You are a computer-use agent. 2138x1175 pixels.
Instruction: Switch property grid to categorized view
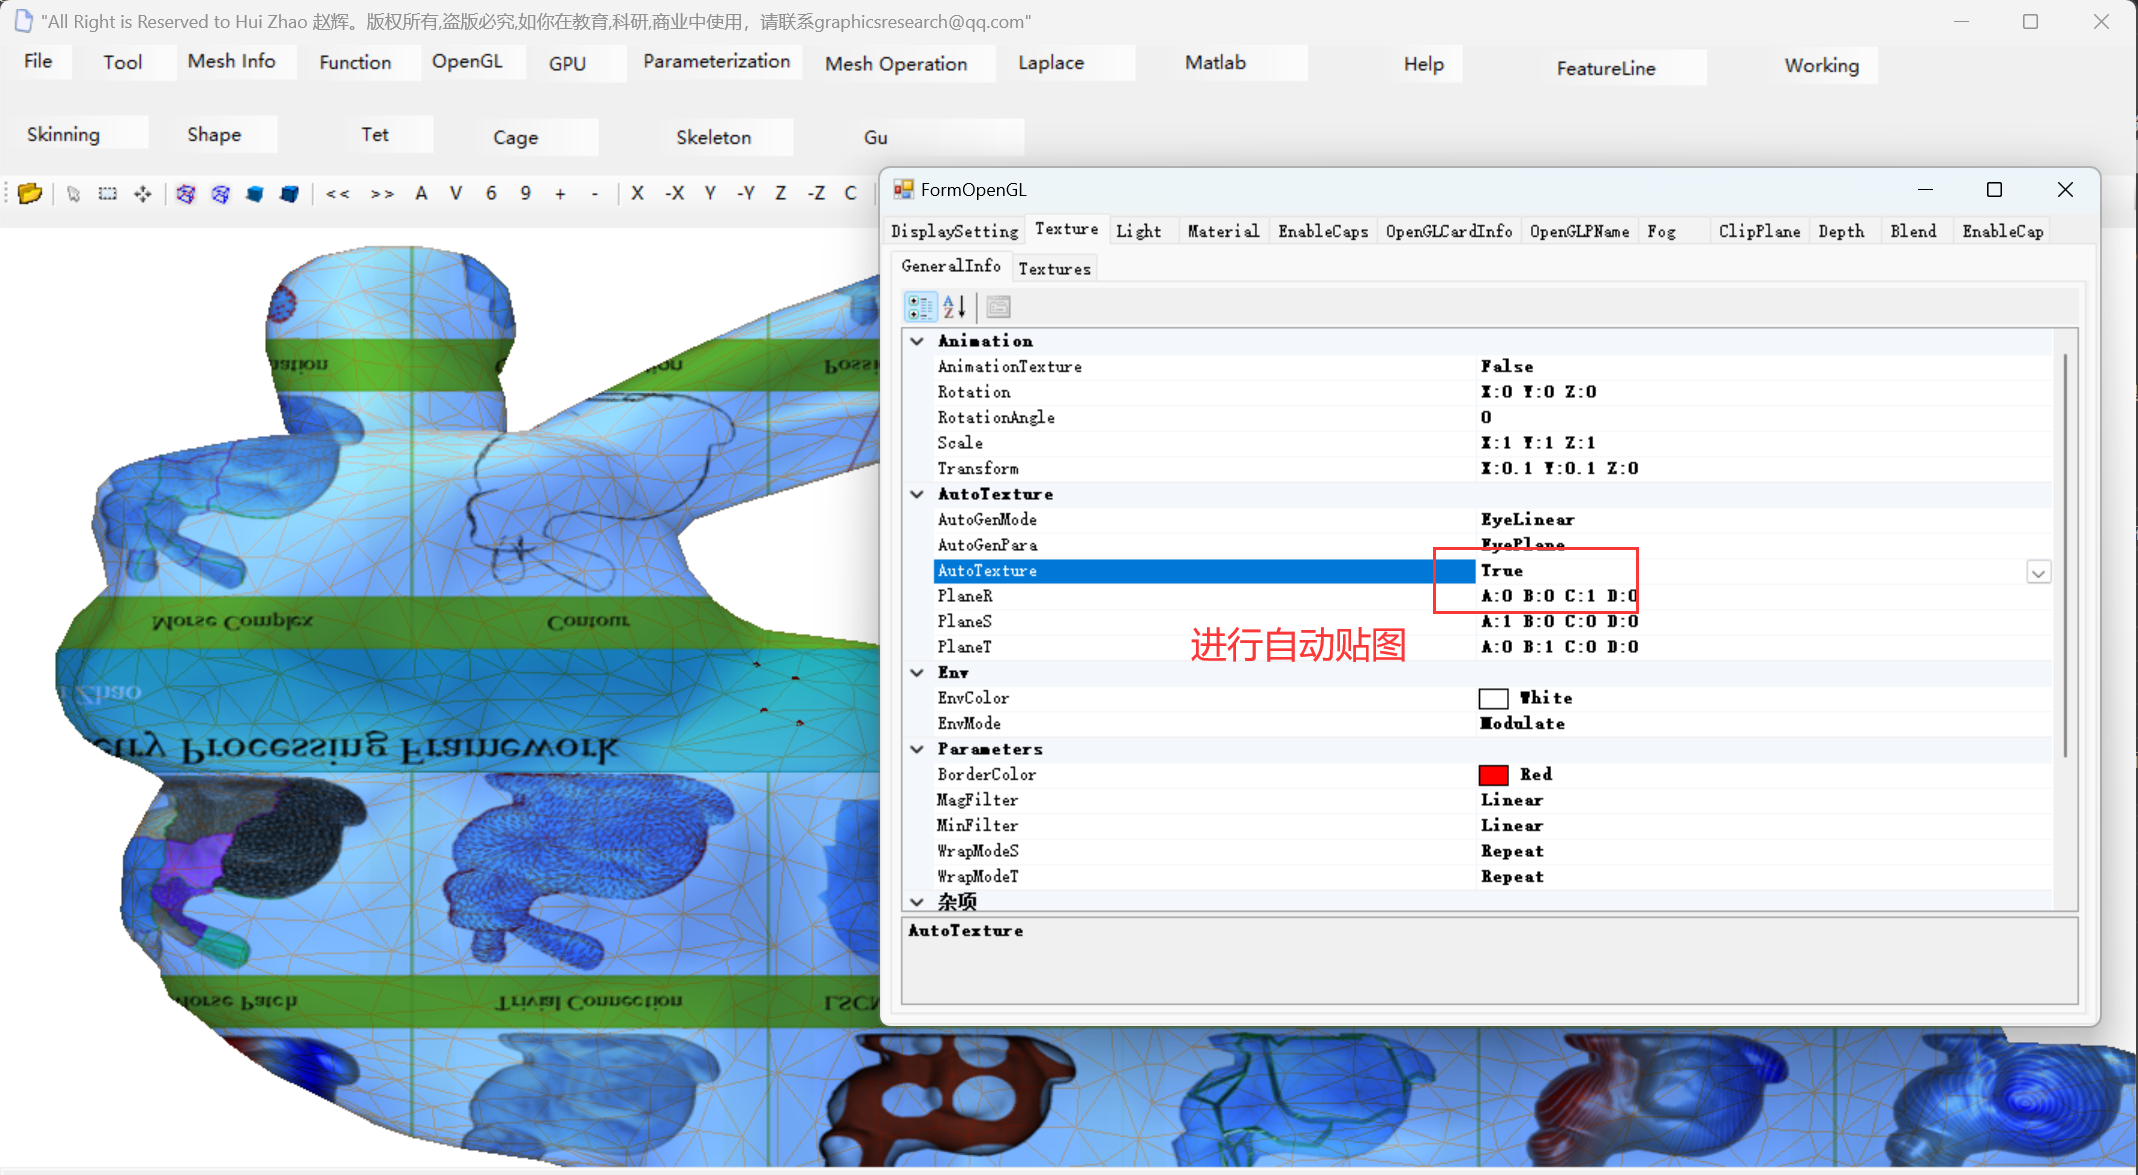click(919, 307)
